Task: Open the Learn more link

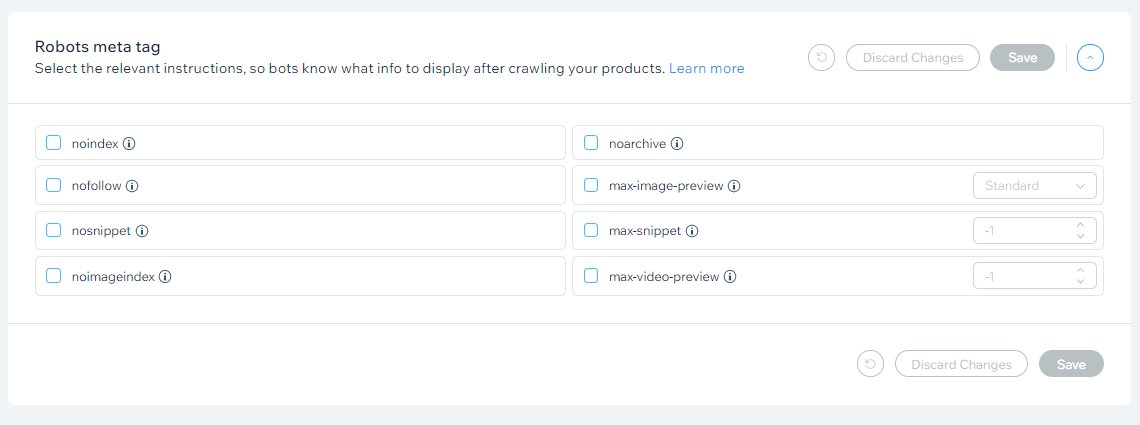Action: [707, 68]
